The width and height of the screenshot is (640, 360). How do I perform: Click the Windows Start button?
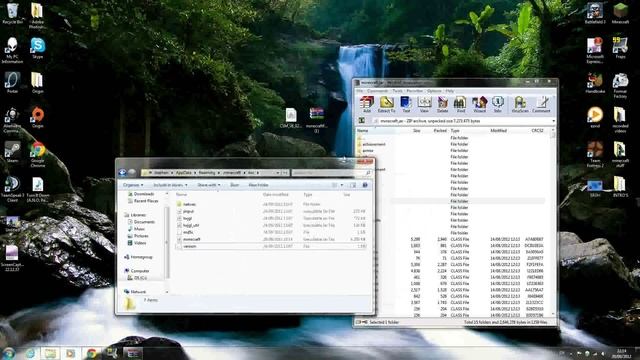9,353
